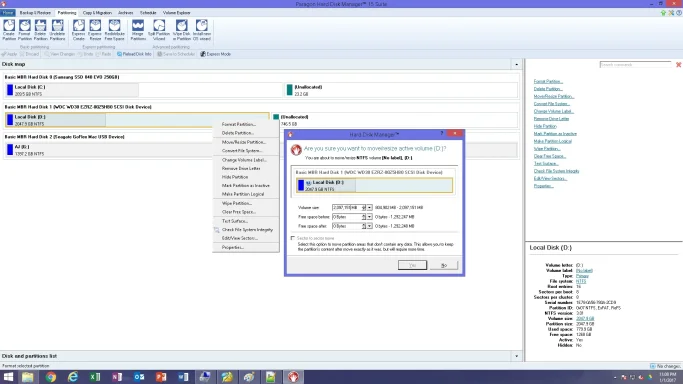
Task: Click the NTFS file system link in properties
Action: 581,281
